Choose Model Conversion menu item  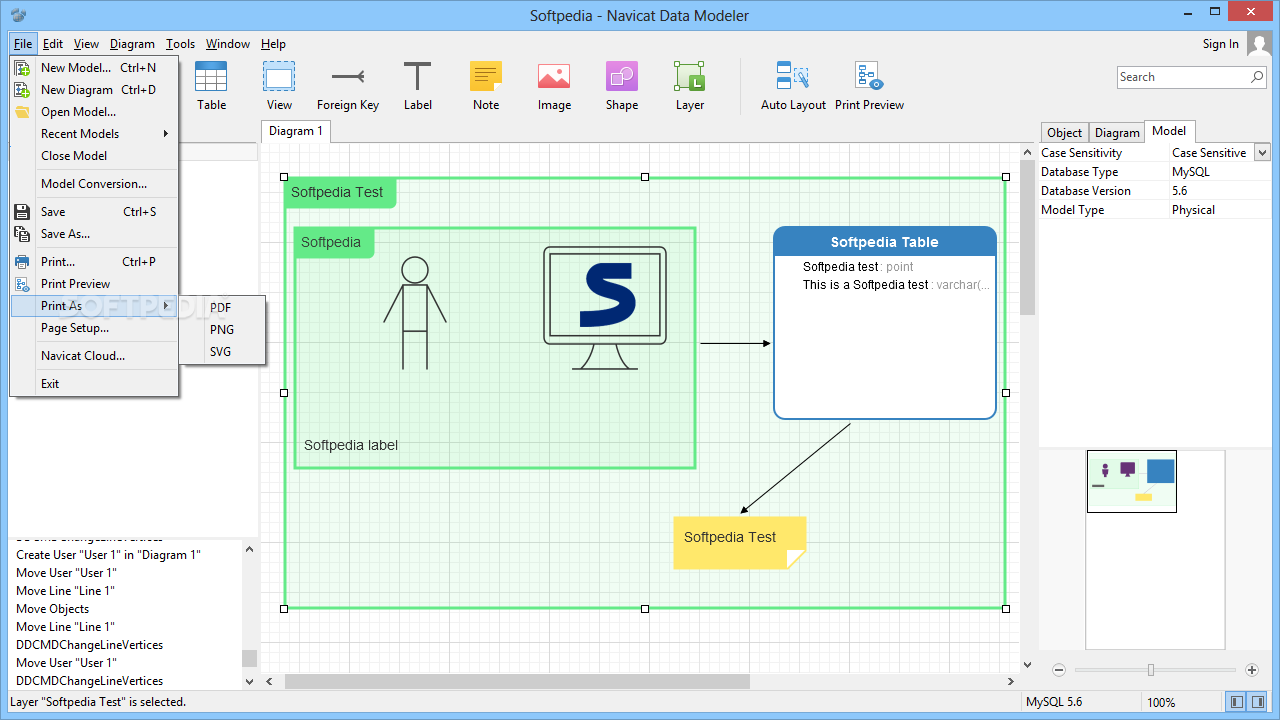pos(94,184)
